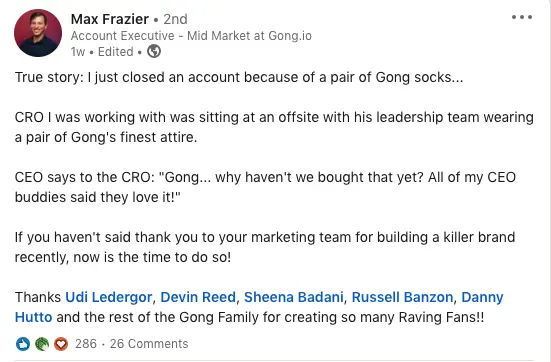Click the green celebrate reaction icon

coord(42,344)
